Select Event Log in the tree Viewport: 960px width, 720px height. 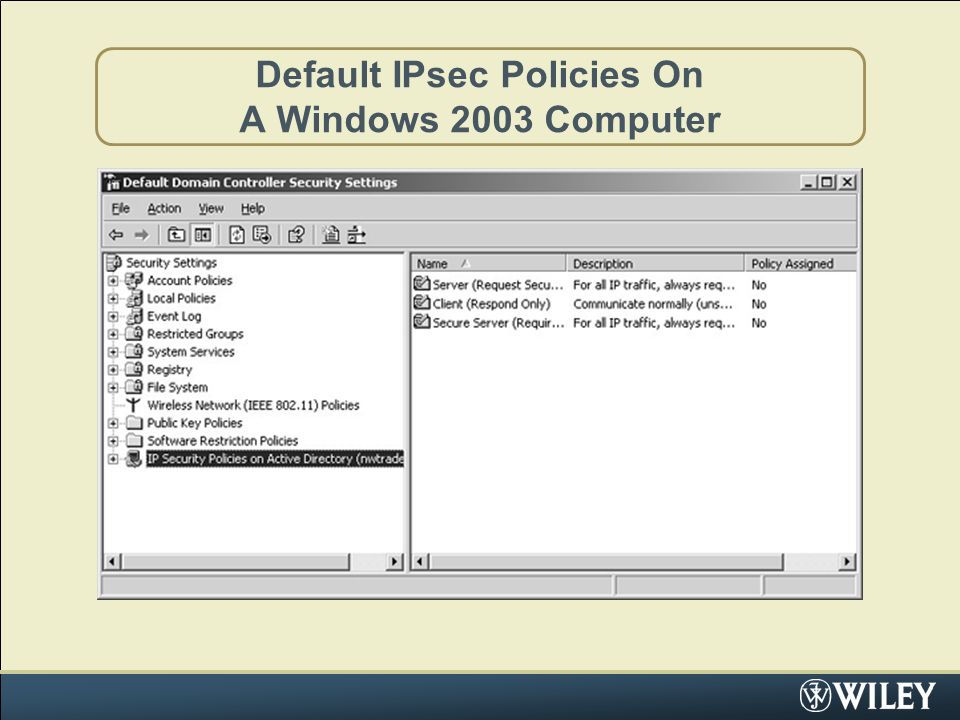point(174,316)
